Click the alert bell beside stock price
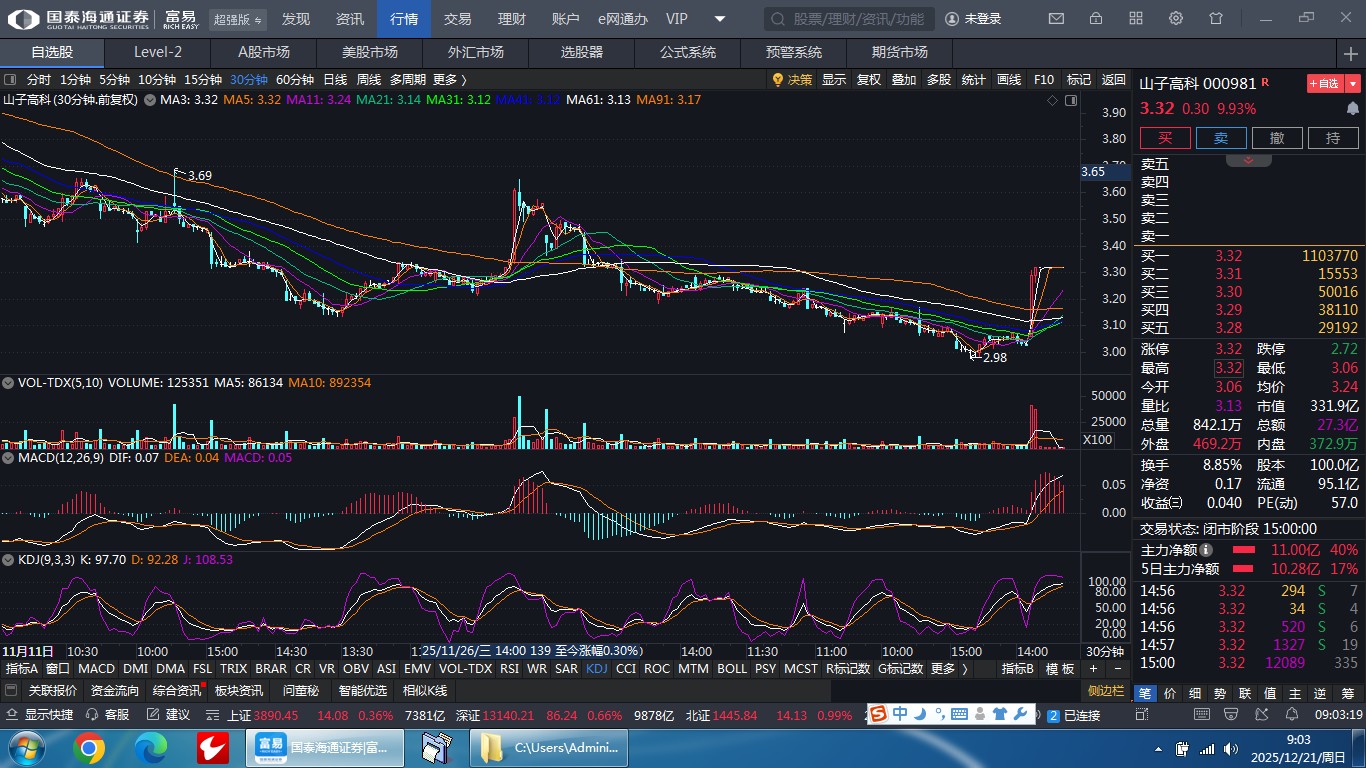This screenshot has height=768, width=1366. [x=1353, y=108]
